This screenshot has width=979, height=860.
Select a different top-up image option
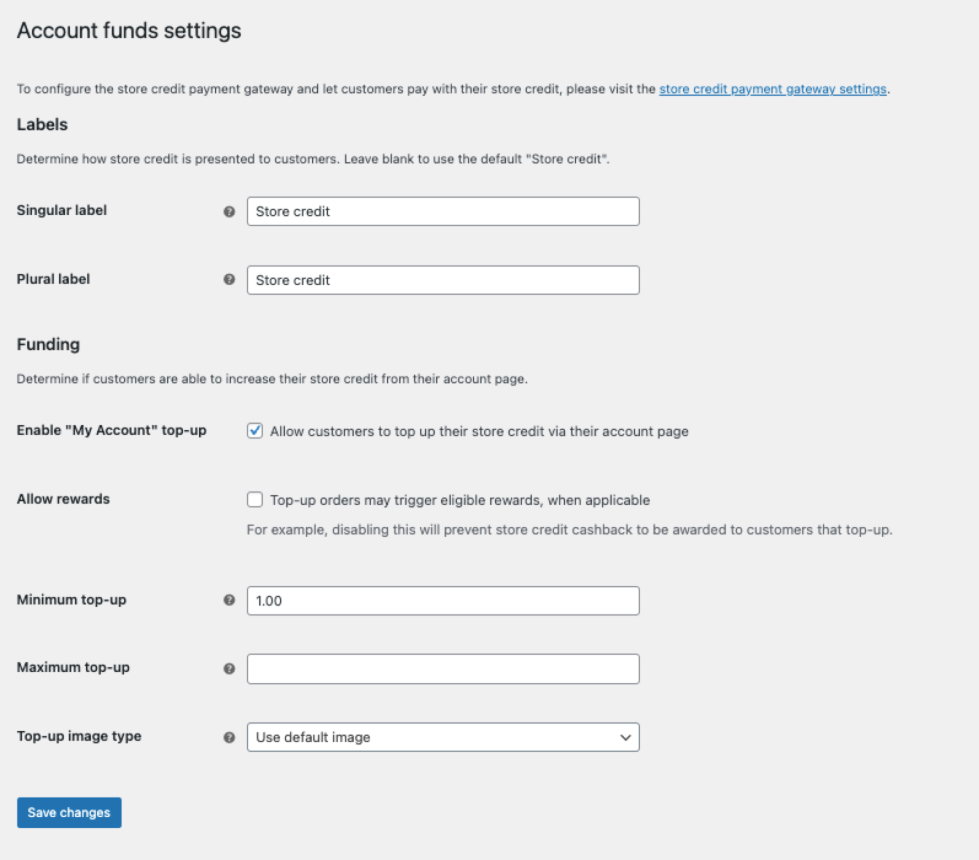[x=443, y=737]
